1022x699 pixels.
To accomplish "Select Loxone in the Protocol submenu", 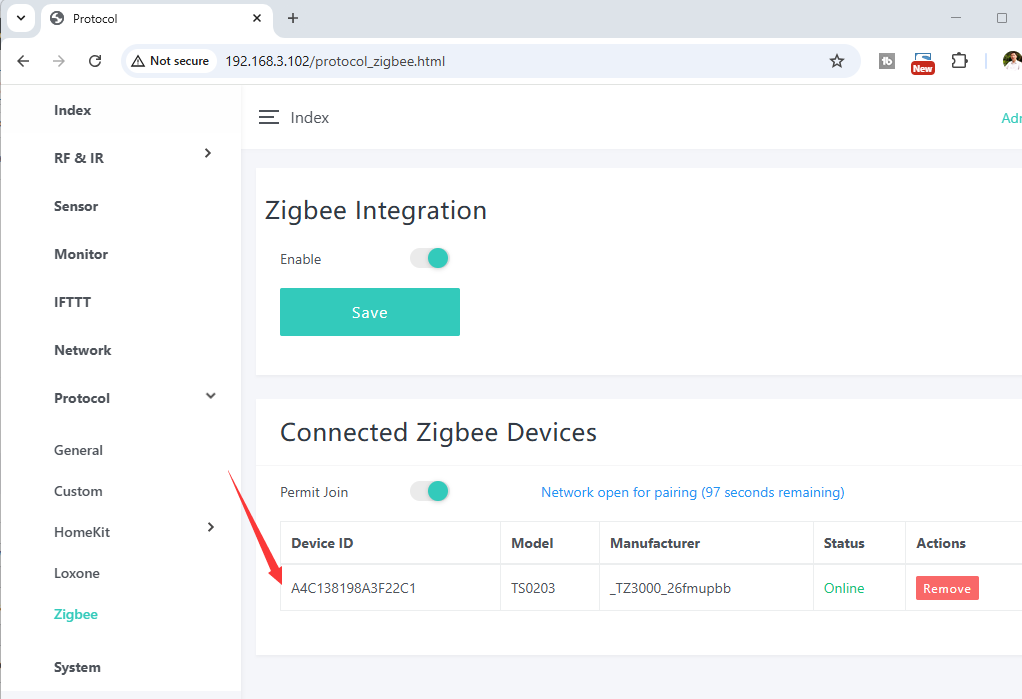I will [x=77, y=573].
